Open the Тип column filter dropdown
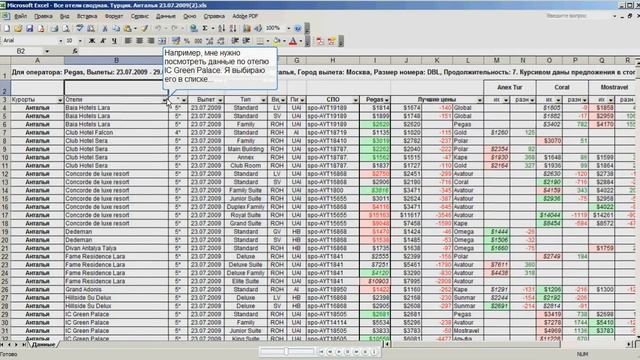 (263, 100)
